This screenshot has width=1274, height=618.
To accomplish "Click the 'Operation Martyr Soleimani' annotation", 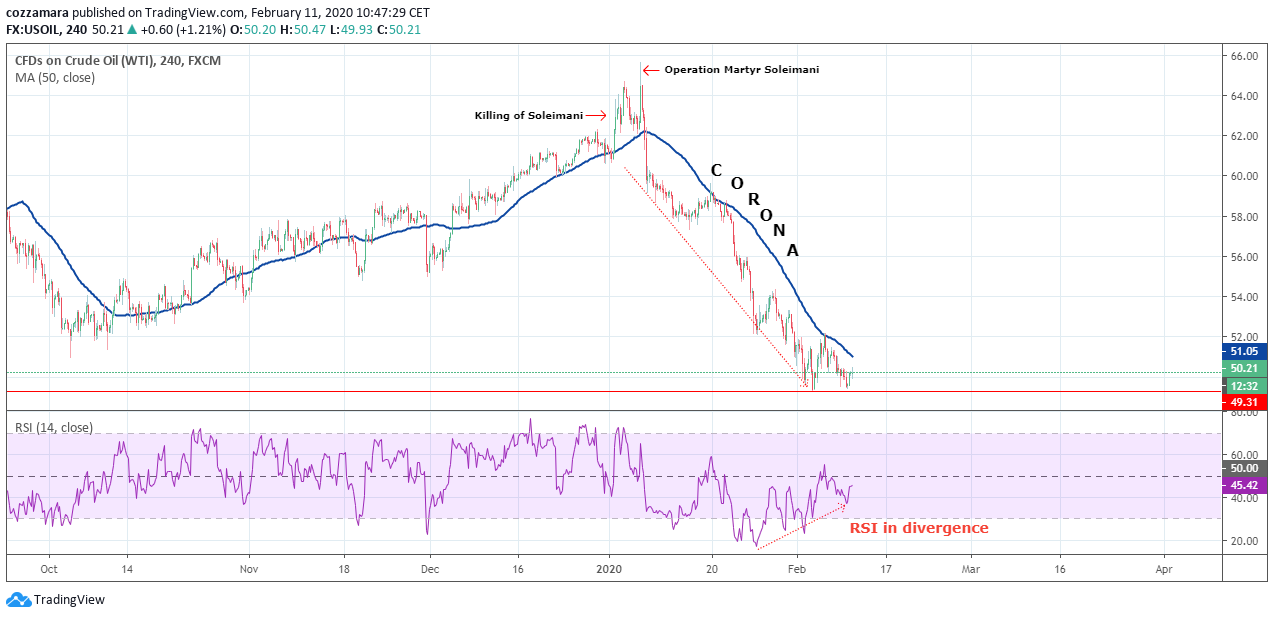I will [742, 70].
